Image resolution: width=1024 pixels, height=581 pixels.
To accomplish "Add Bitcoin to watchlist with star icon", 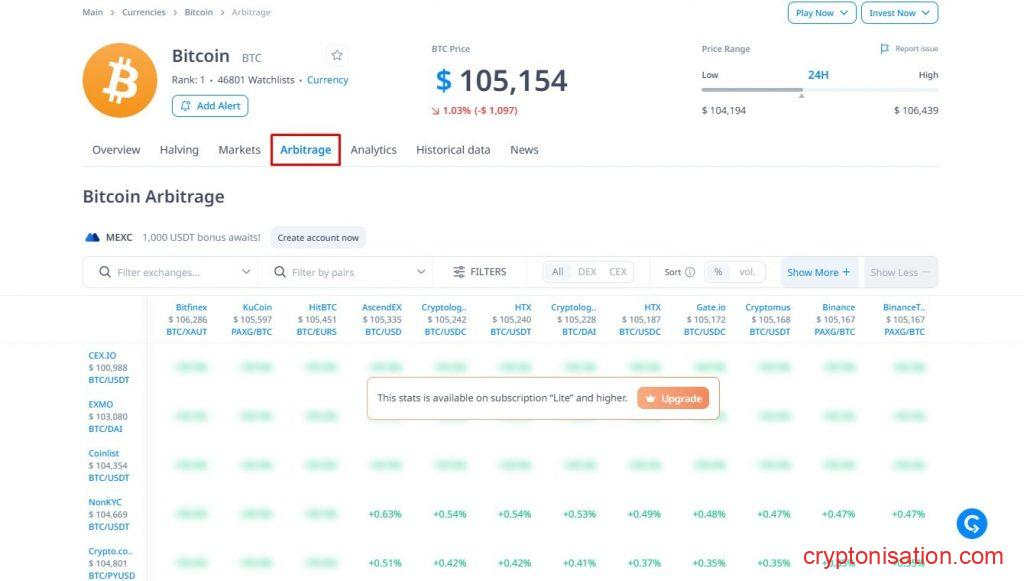I will click(337, 56).
